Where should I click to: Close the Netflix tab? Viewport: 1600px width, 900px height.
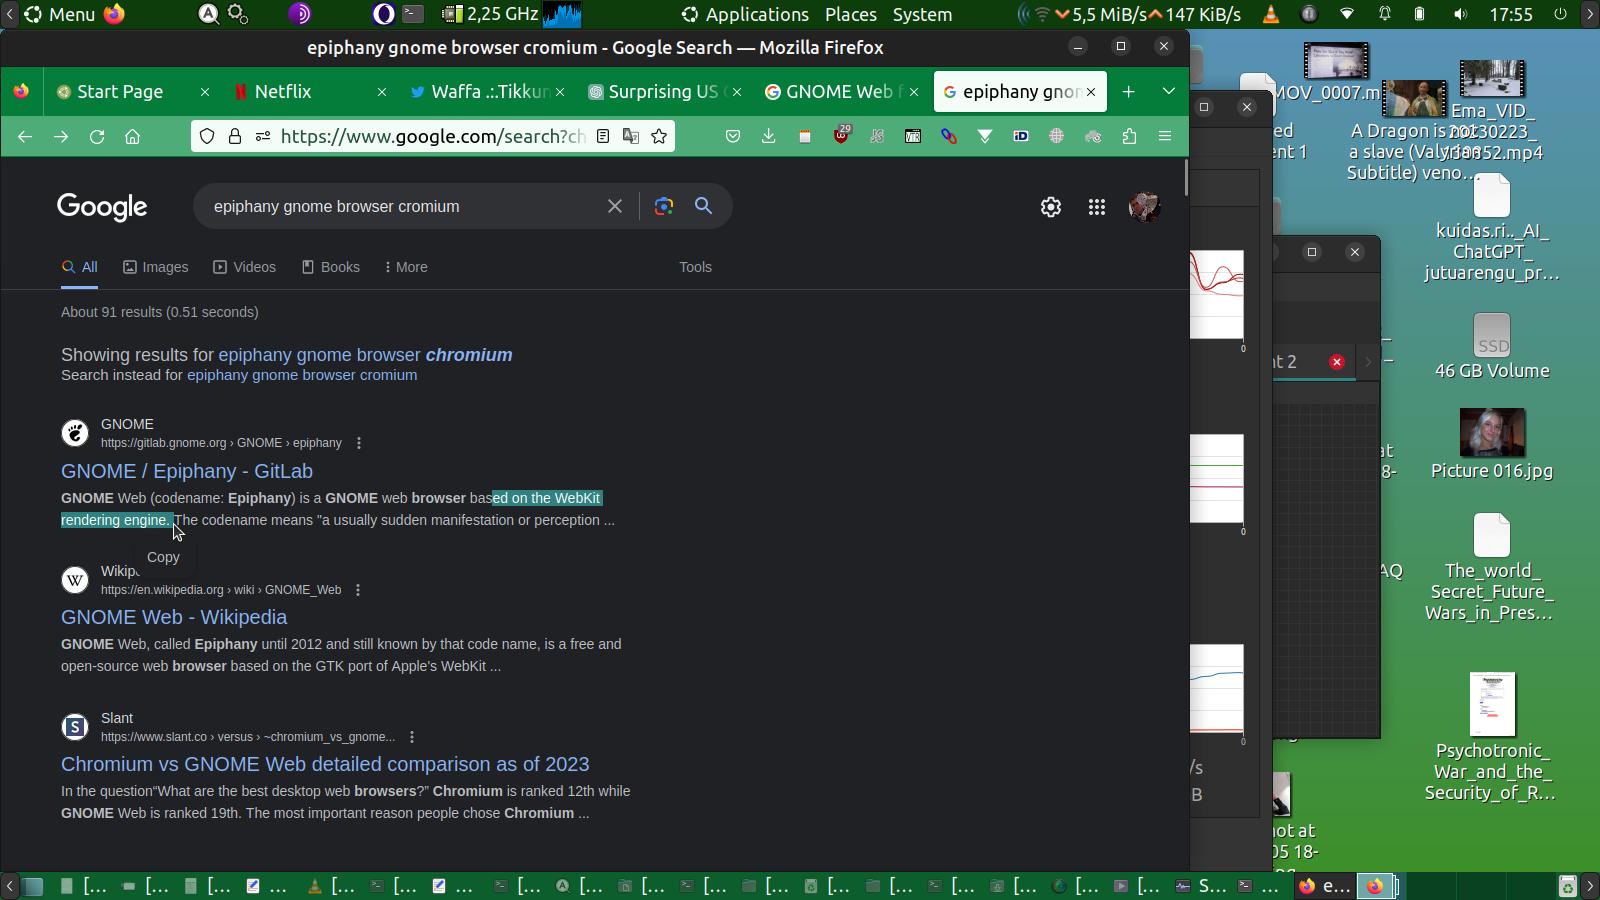[x=382, y=91]
